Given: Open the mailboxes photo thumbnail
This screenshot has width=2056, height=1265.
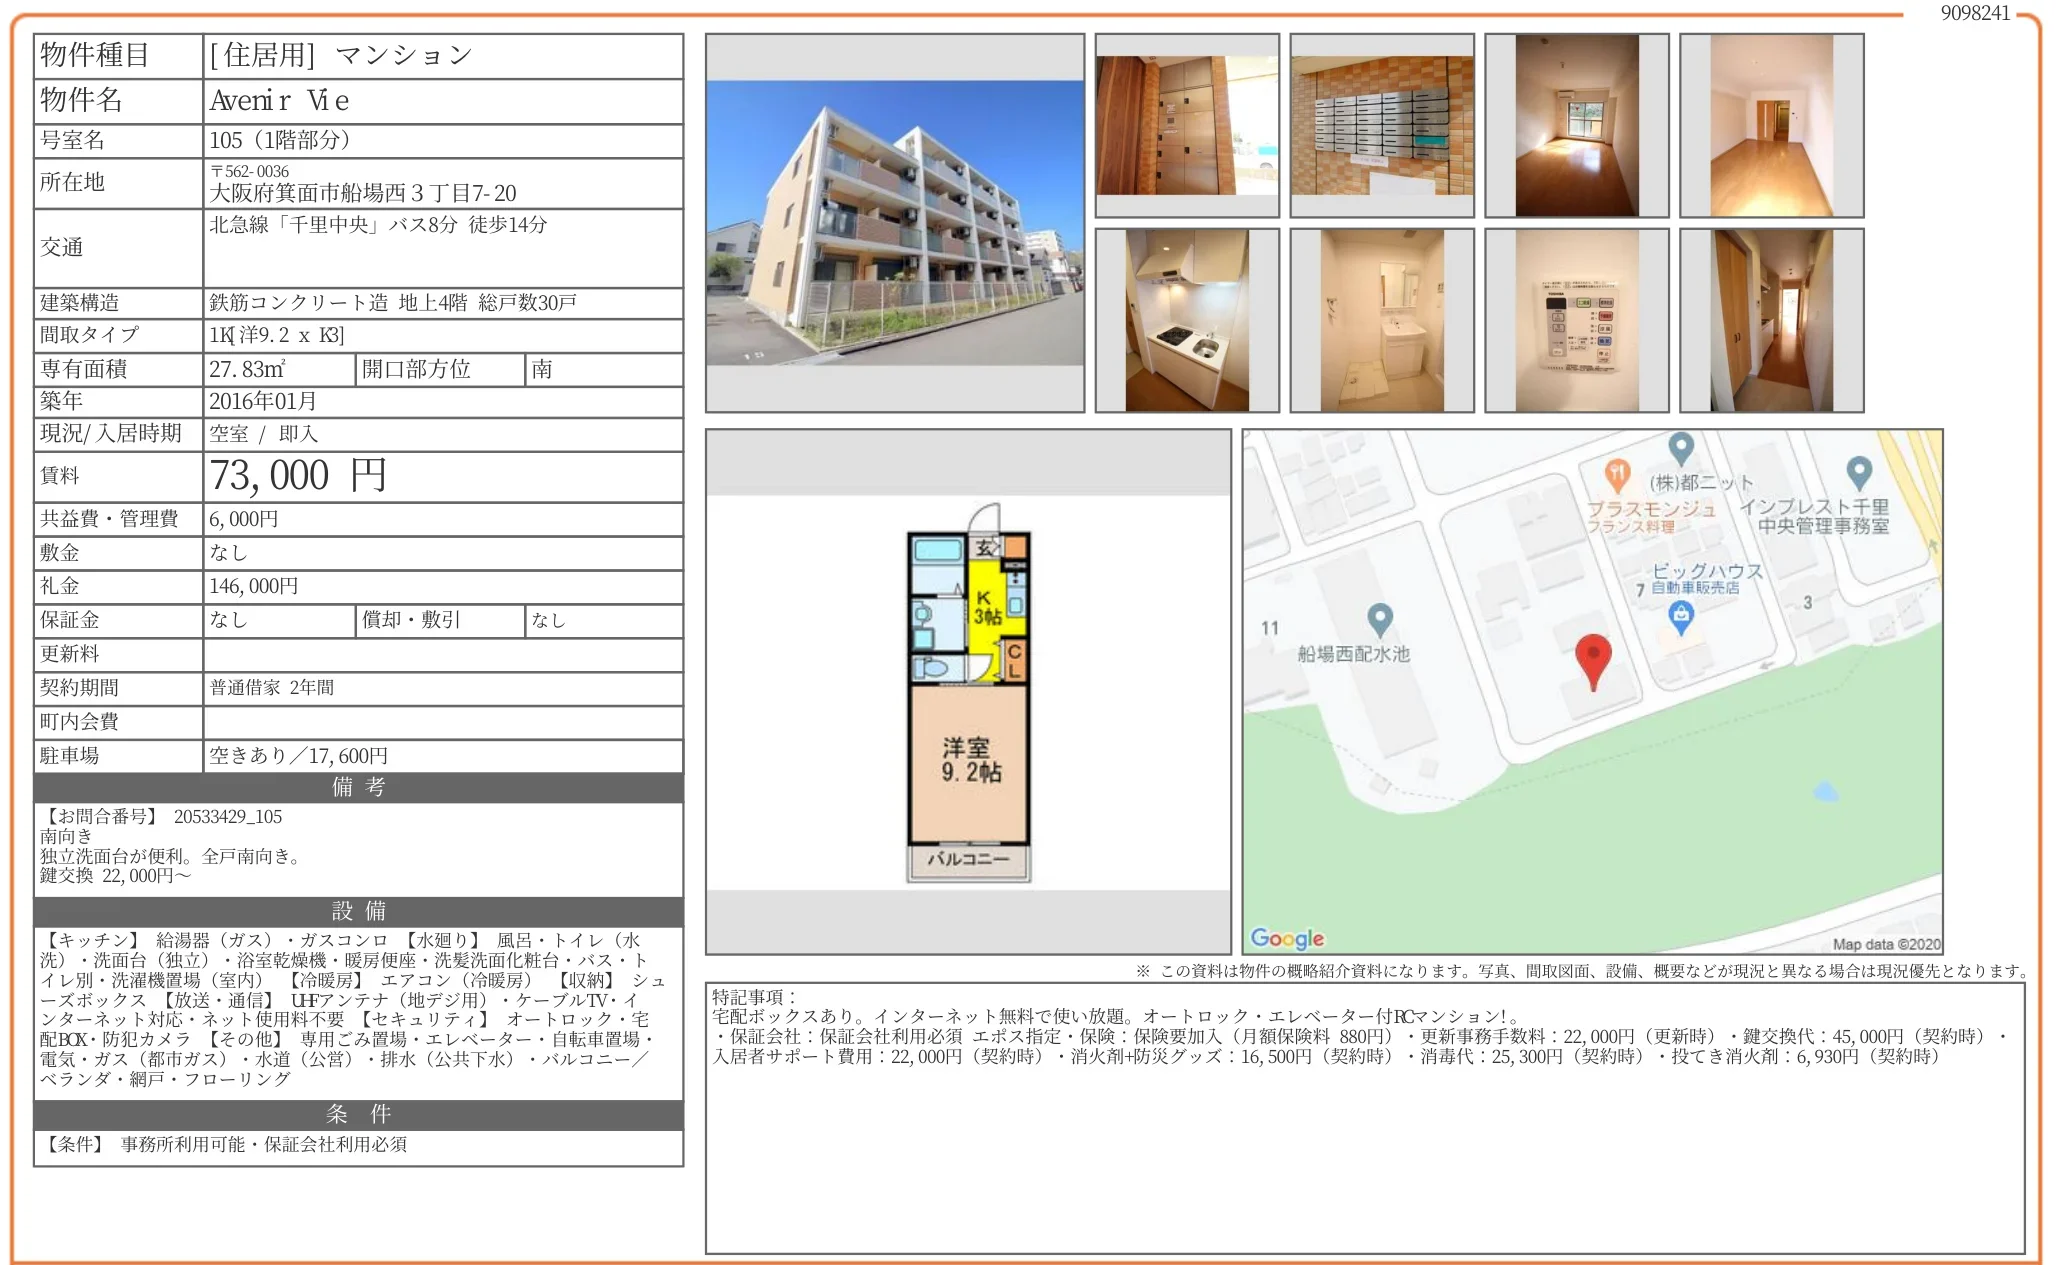Looking at the screenshot, I should tap(1381, 126).
